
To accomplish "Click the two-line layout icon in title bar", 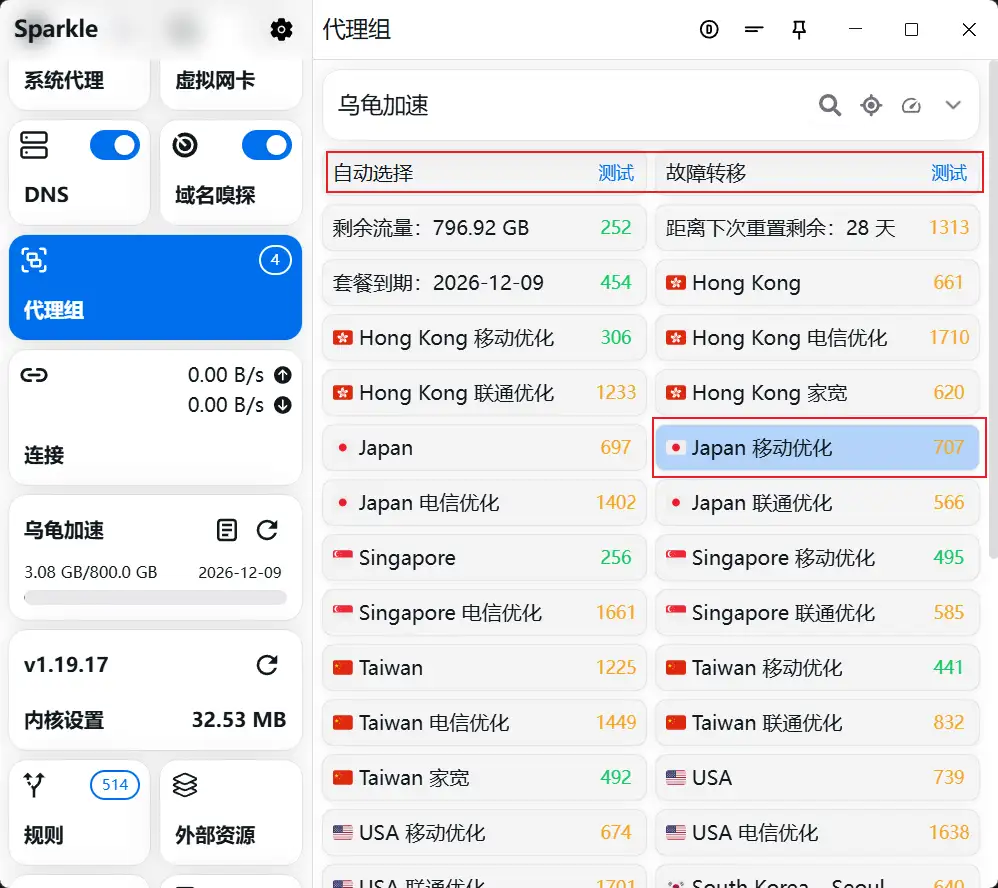I will [754, 30].
